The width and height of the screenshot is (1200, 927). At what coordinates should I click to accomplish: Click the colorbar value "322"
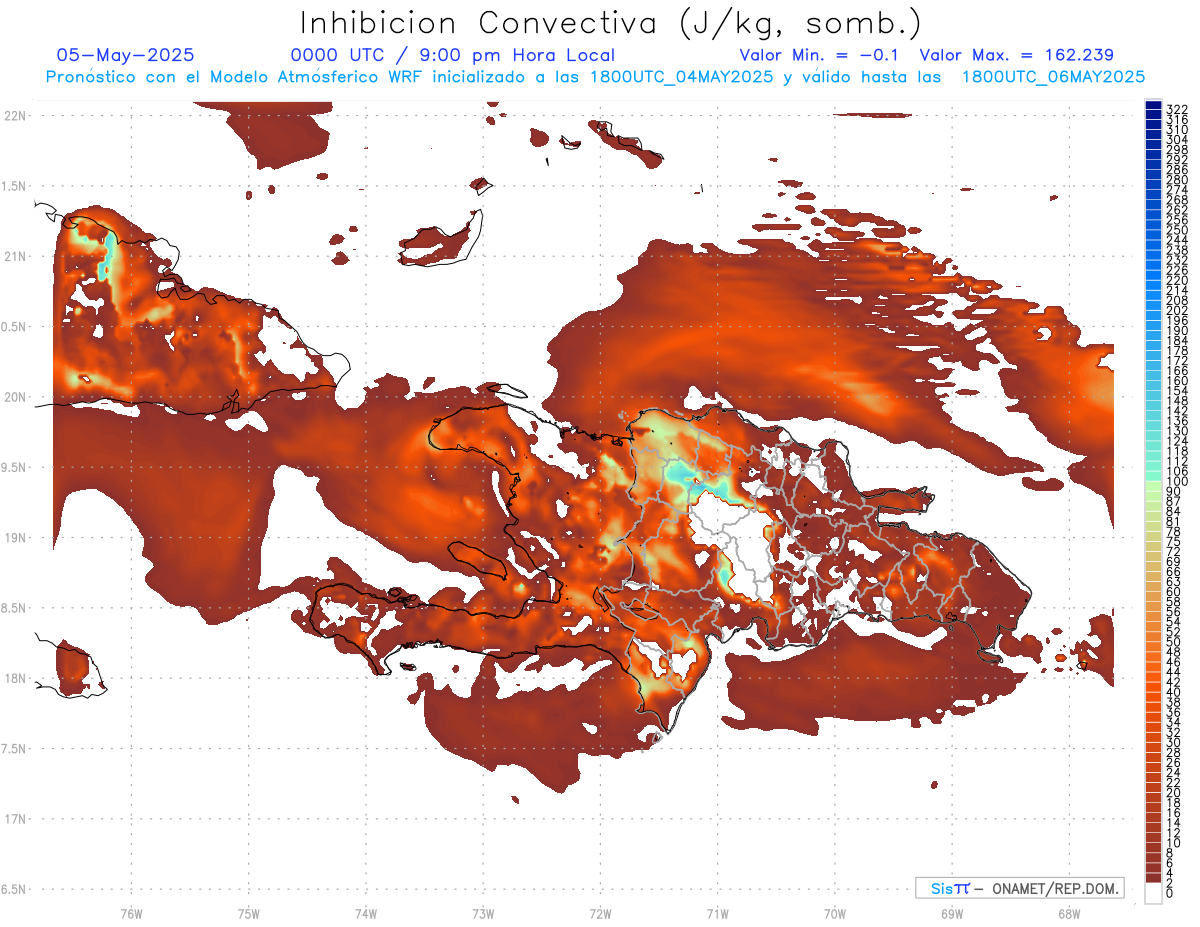[x=1177, y=109]
